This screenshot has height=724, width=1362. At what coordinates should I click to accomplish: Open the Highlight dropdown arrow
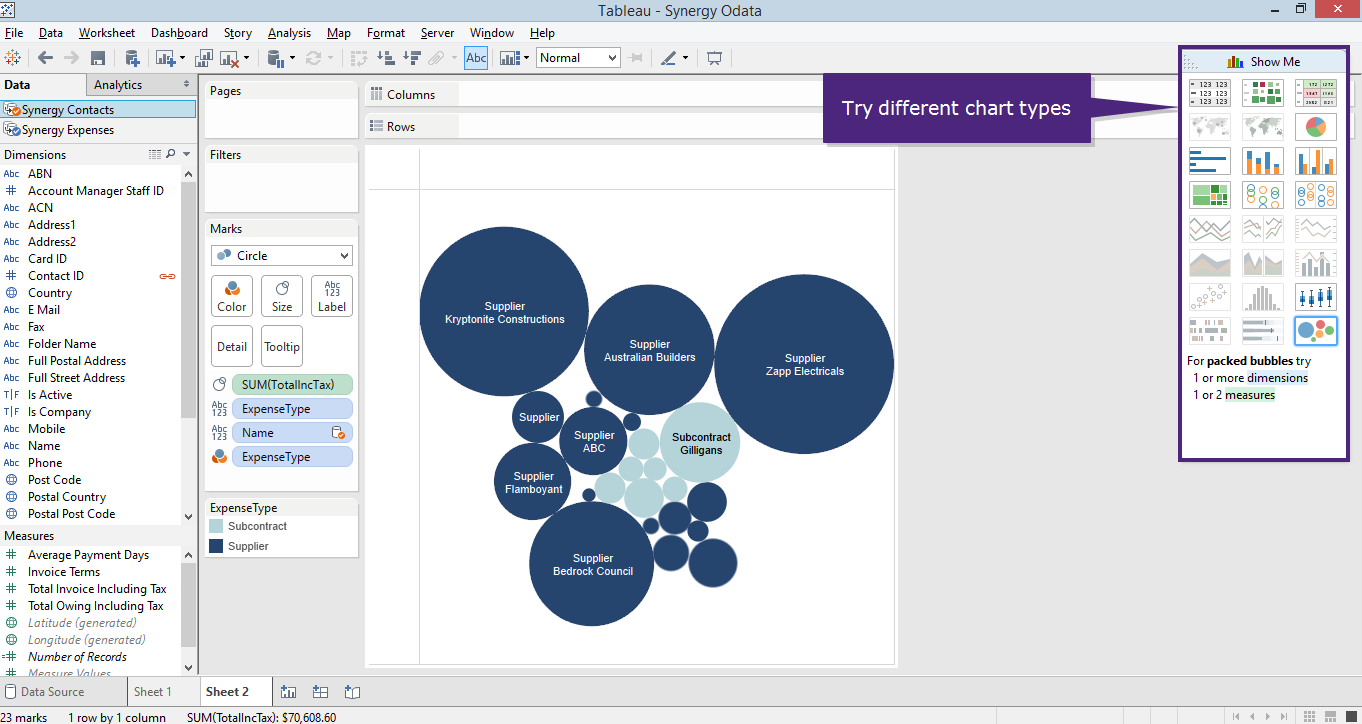pyautogui.click(x=685, y=58)
